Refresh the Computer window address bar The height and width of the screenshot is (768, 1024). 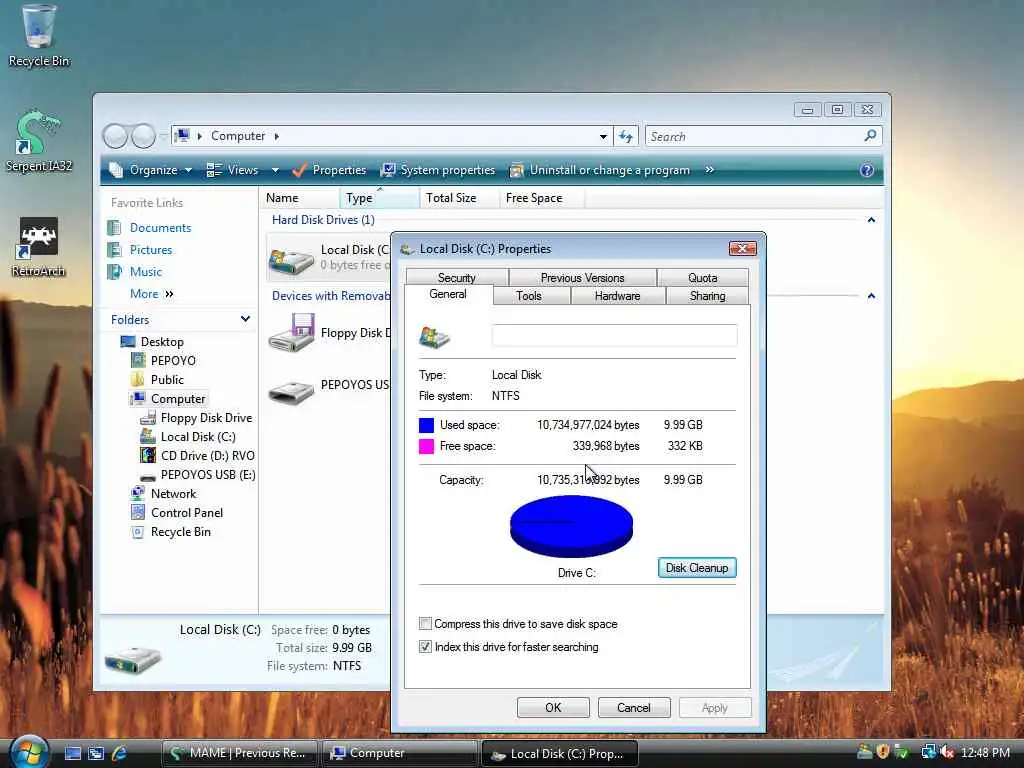click(x=626, y=136)
